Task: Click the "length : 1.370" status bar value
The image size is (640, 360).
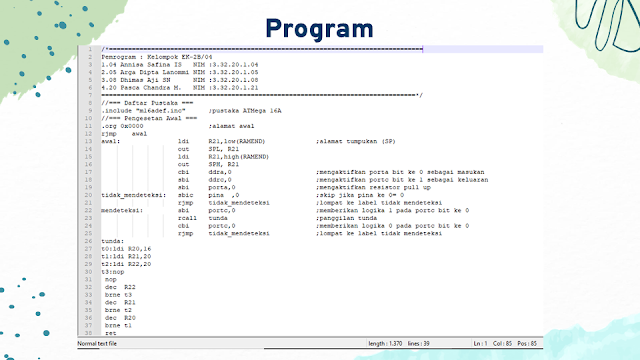Action: click(385, 344)
